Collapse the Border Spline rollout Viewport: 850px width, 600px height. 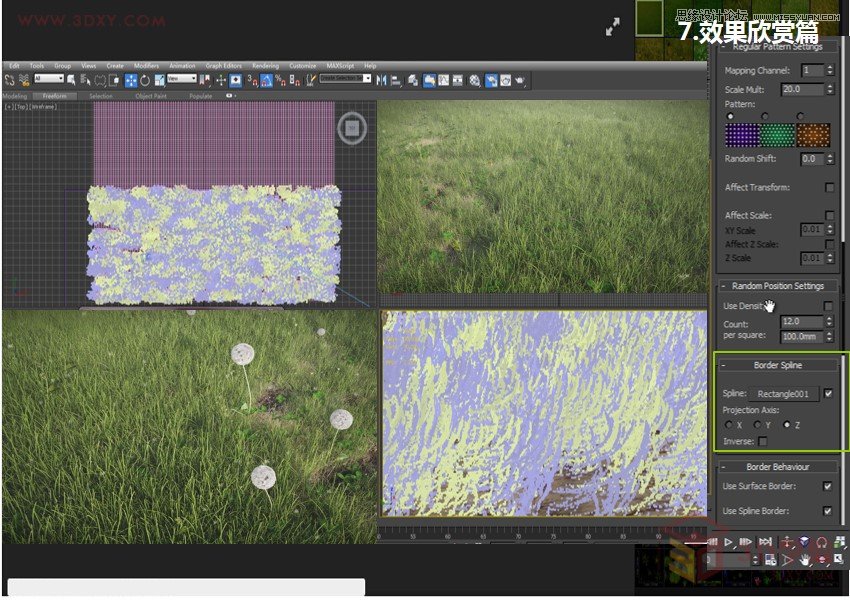tap(724, 365)
